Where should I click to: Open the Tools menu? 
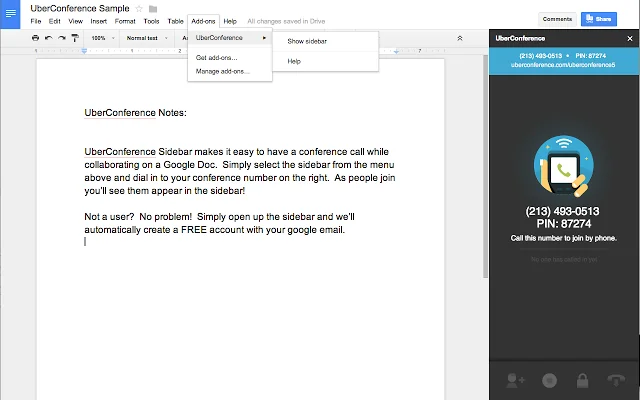tap(151, 21)
